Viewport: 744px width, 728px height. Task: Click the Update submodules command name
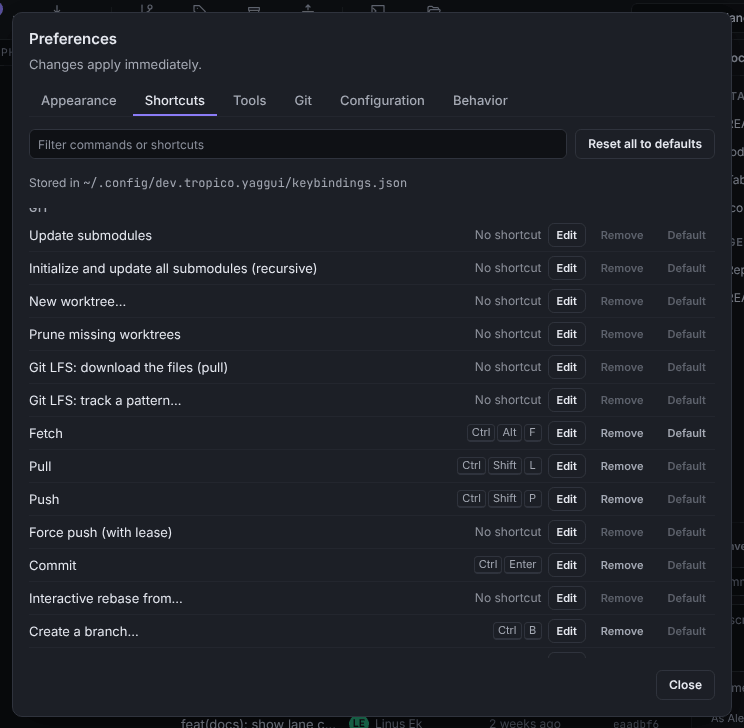pos(90,235)
